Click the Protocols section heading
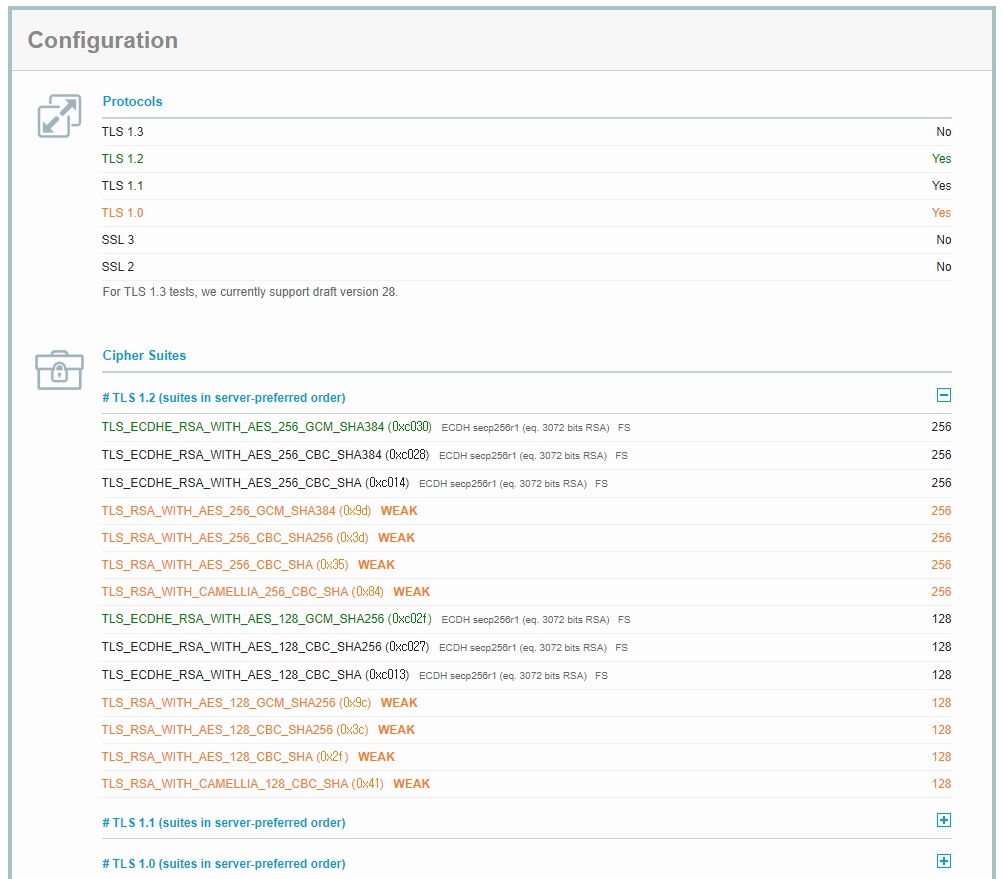Screen dimensions: 1003x879 [x=132, y=102]
